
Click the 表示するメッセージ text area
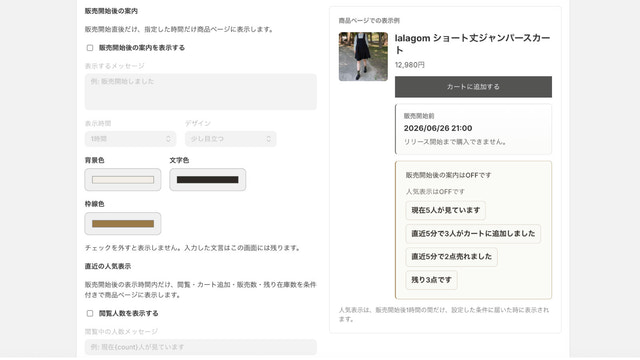[x=200, y=92]
